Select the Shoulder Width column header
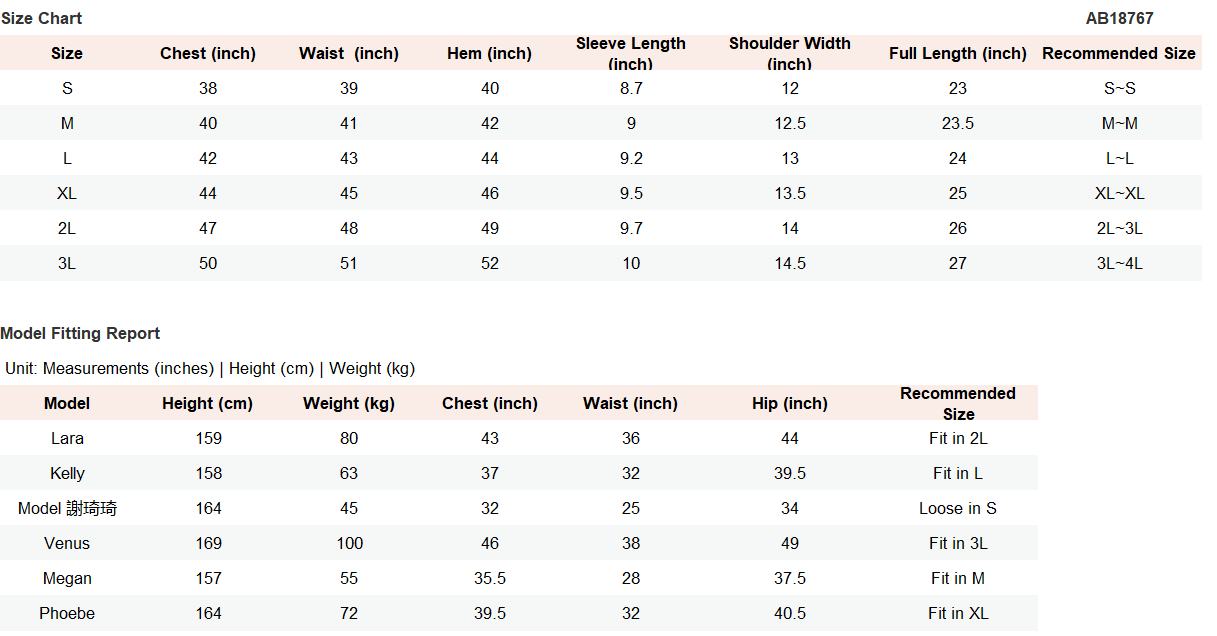The image size is (1217, 636). tap(789, 53)
